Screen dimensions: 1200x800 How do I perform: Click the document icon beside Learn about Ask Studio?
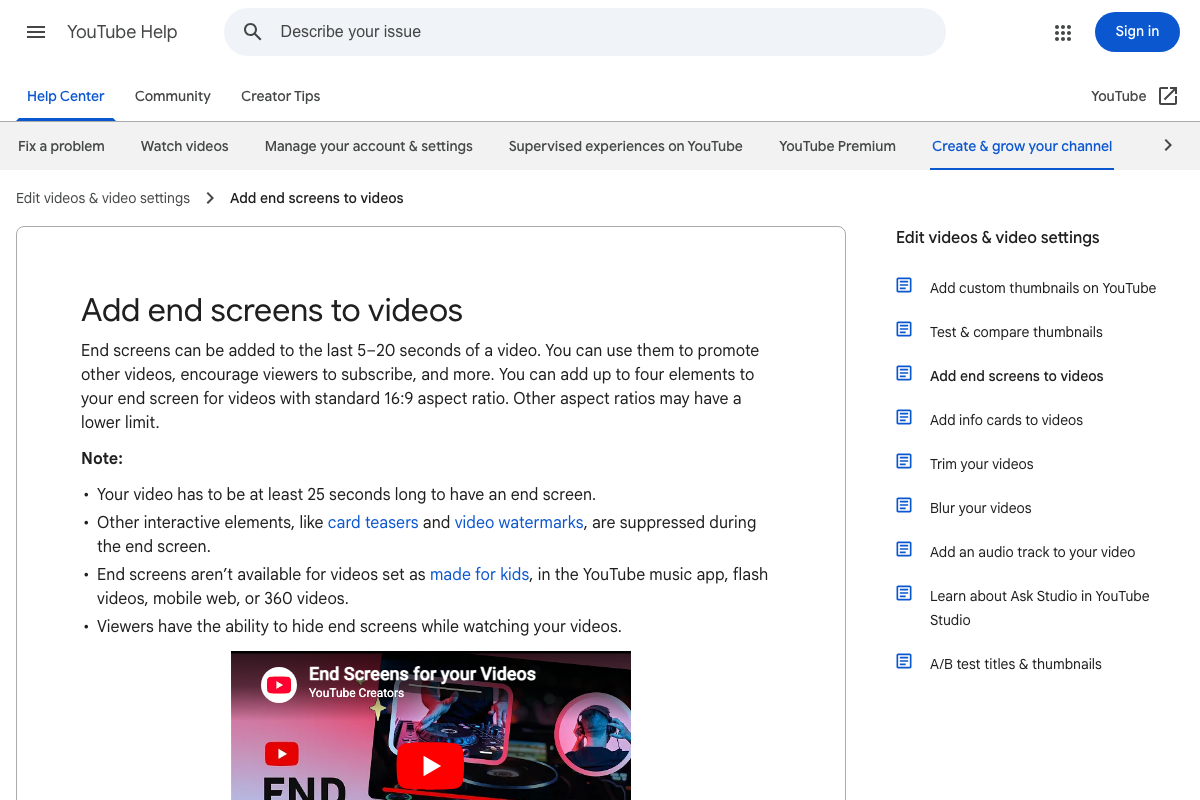point(904,594)
